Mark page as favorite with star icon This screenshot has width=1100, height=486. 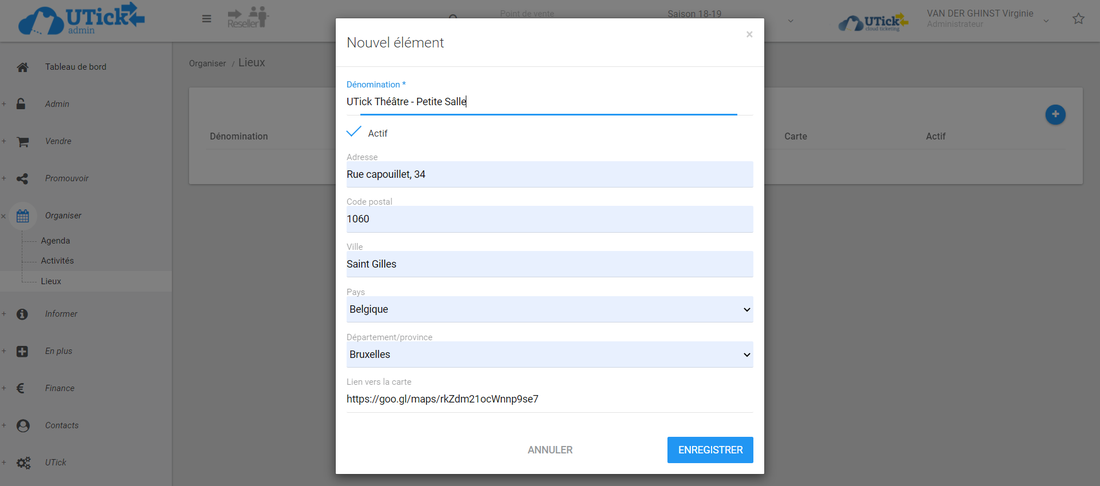pyautogui.click(x=1078, y=19)
